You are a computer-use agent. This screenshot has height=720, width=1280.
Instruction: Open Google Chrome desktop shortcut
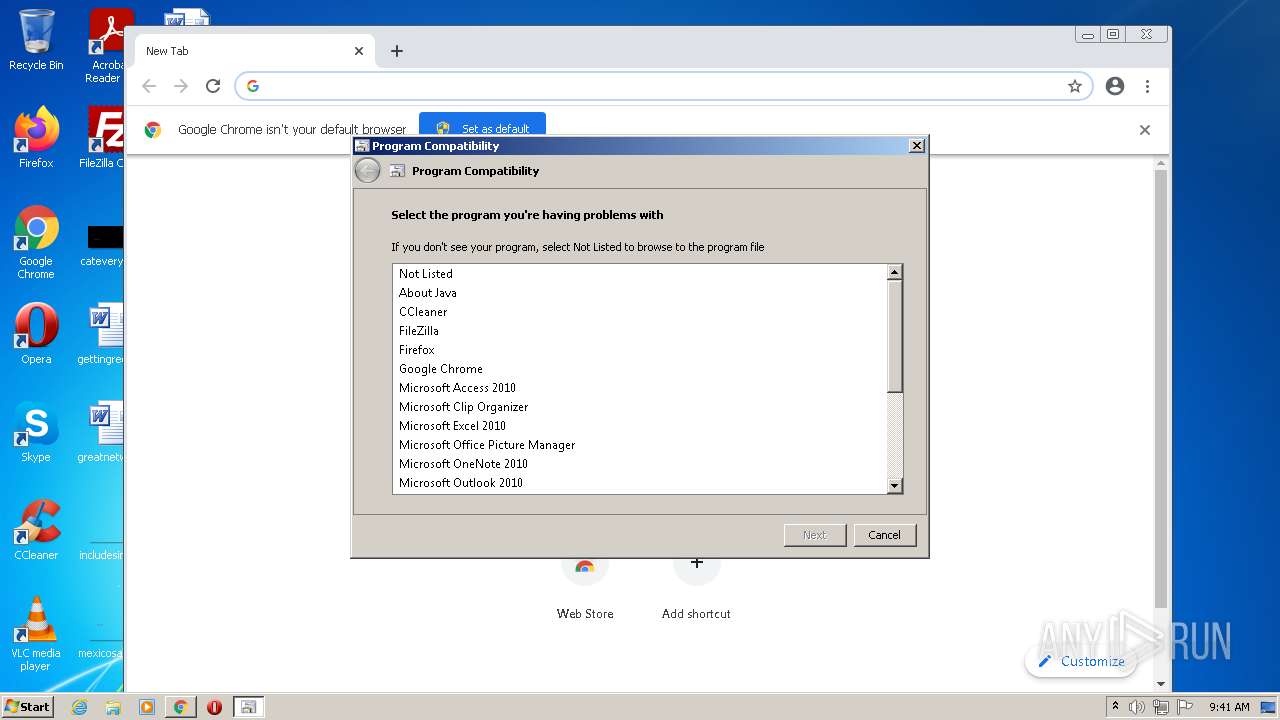36,242
